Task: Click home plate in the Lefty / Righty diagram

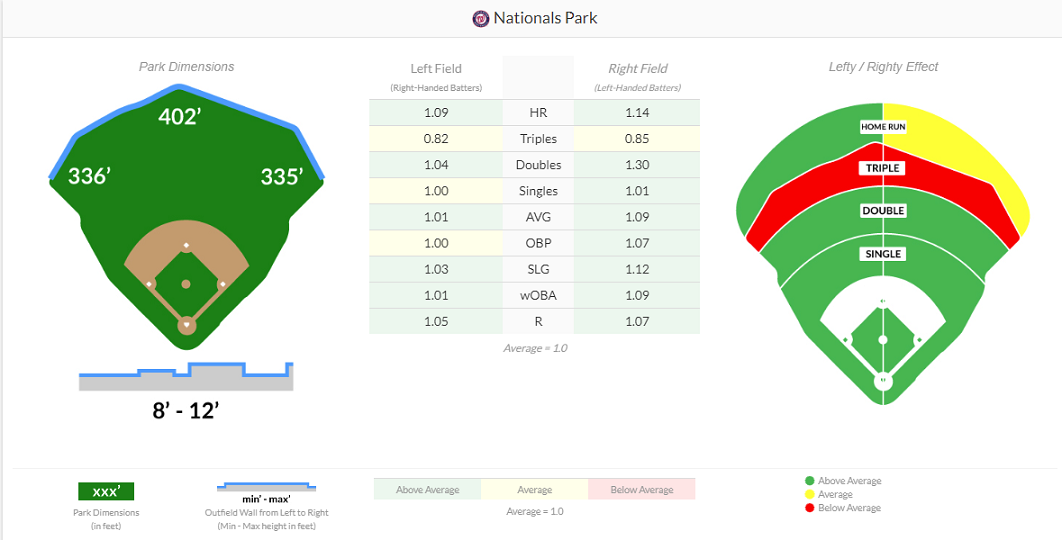Action: click(x=882, y=381)
